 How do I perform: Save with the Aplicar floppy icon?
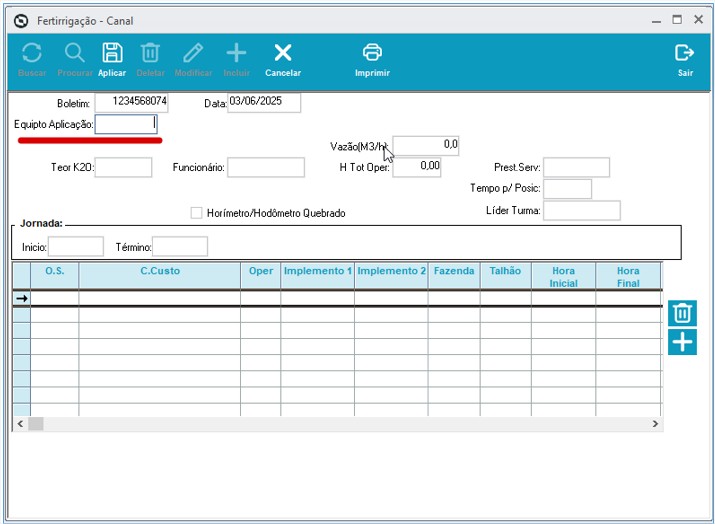click(x=112, y=53)
